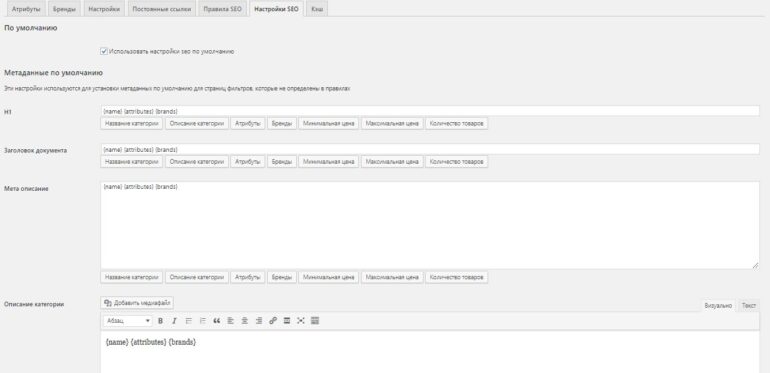
Task: Open the Атрибуты tab
Action: tap(26, 9)
